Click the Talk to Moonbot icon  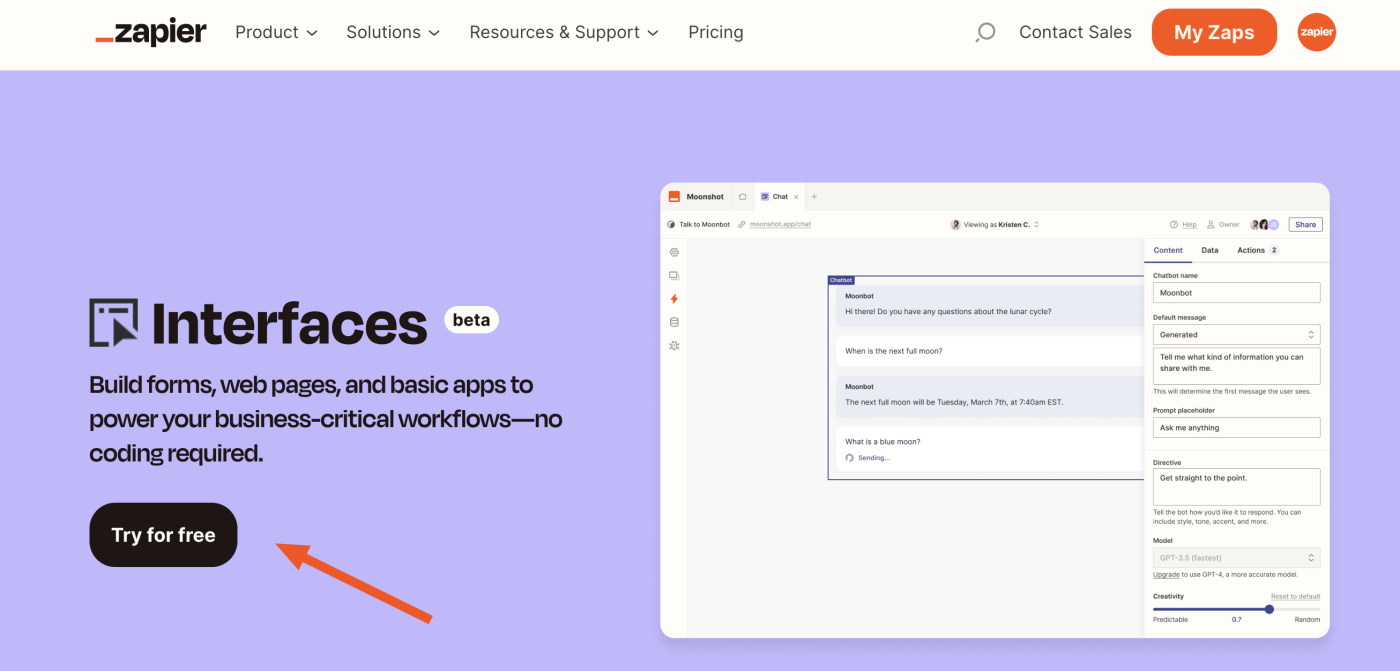pos(671,224)
